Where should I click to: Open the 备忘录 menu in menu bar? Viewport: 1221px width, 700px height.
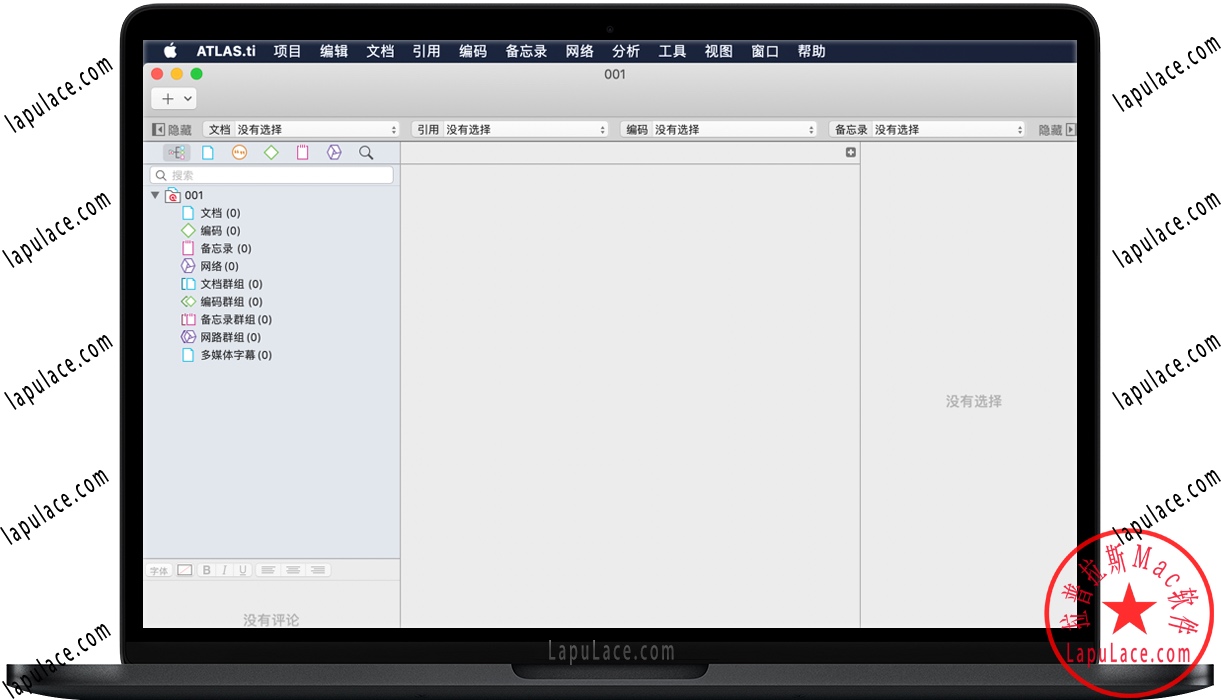pos(526,51)
